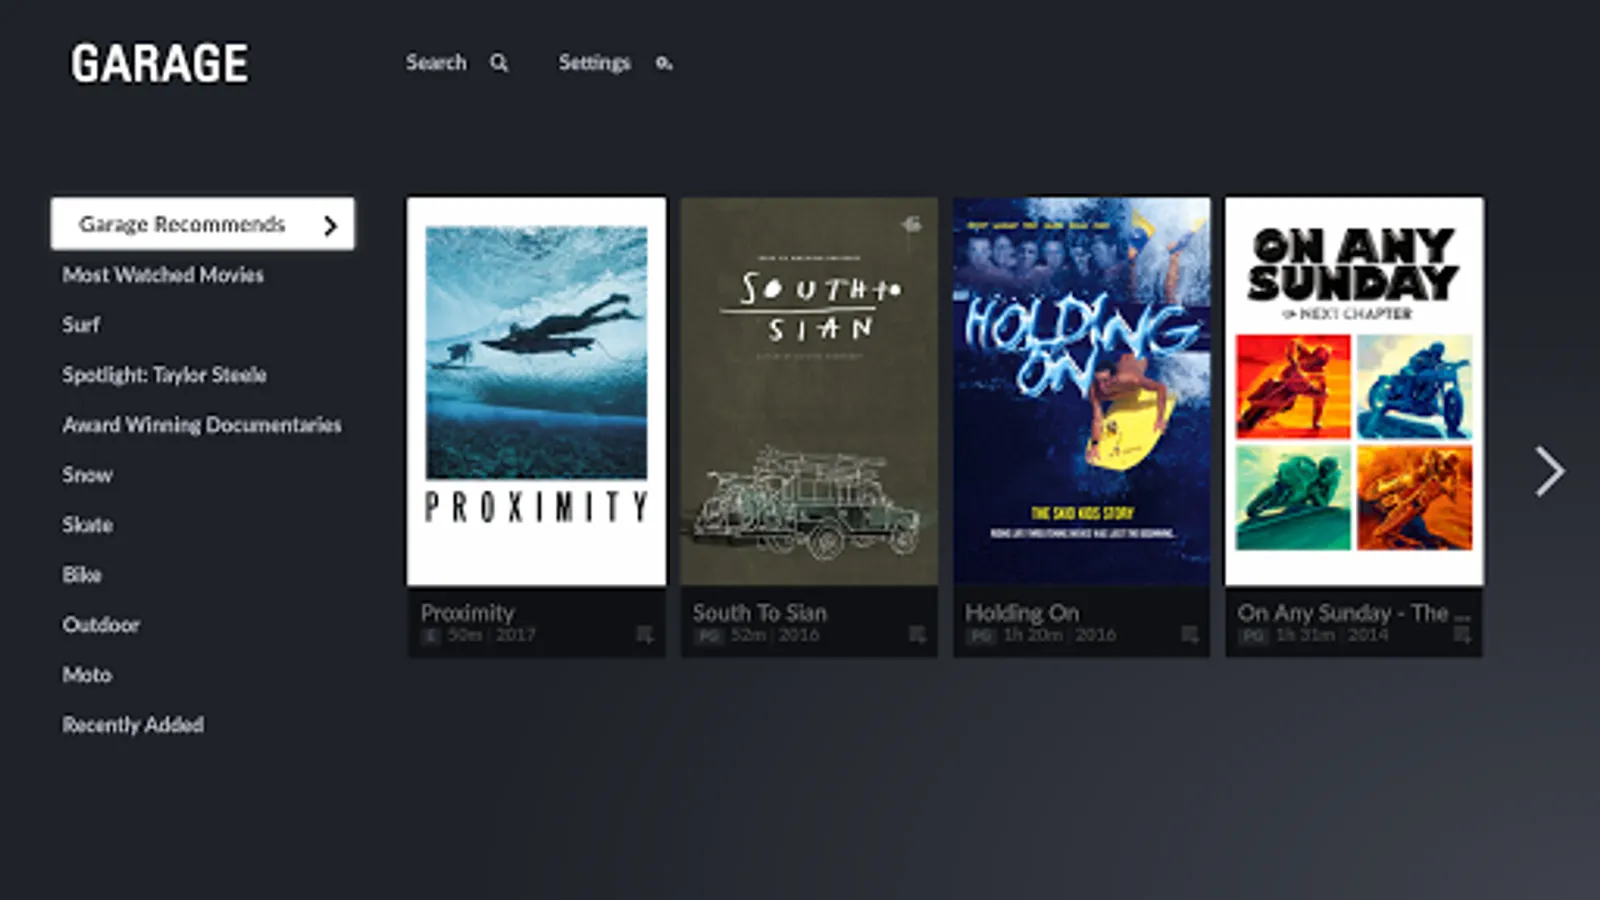Click the Search label
The image size is (1600, 900).
[436, 63]
